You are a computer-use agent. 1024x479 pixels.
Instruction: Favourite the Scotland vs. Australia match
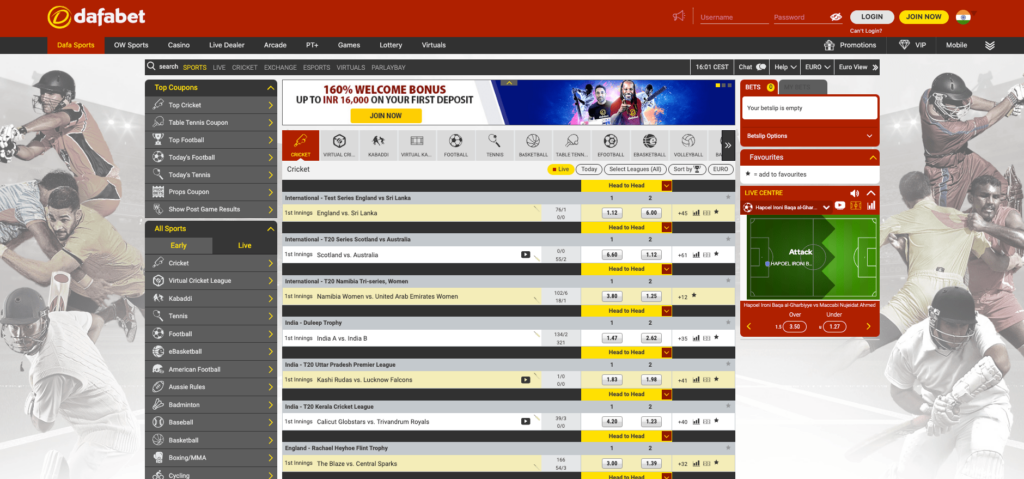point(716,254)
